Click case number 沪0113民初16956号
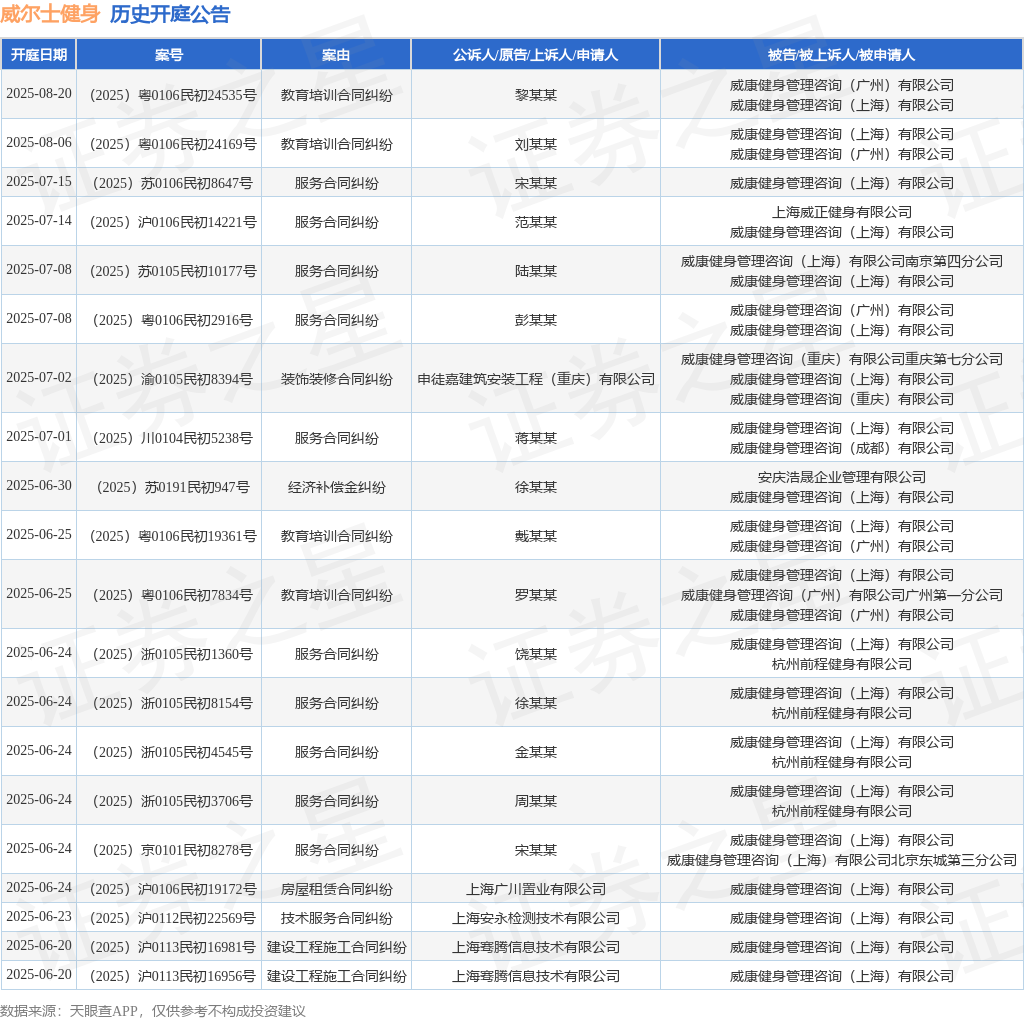The height and width of the screenshot is (1020, 1024). coord(173,976)
